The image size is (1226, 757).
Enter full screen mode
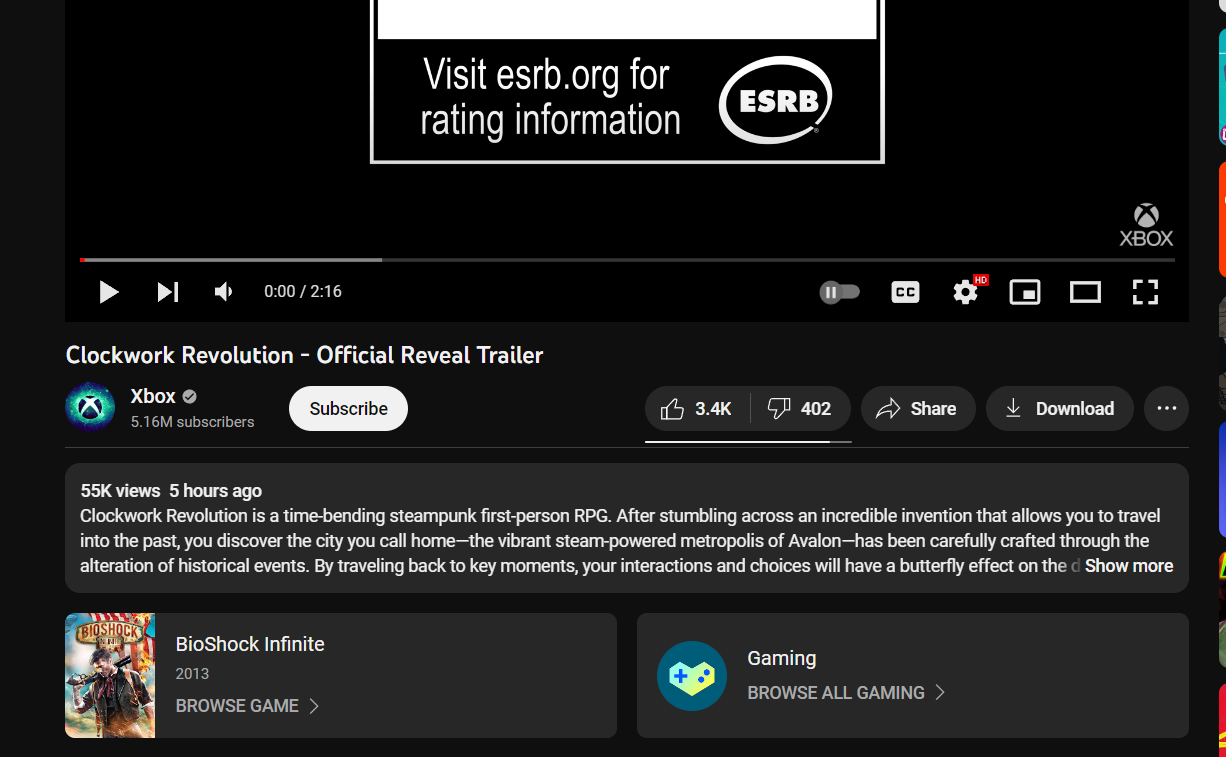click(1145, 292)
